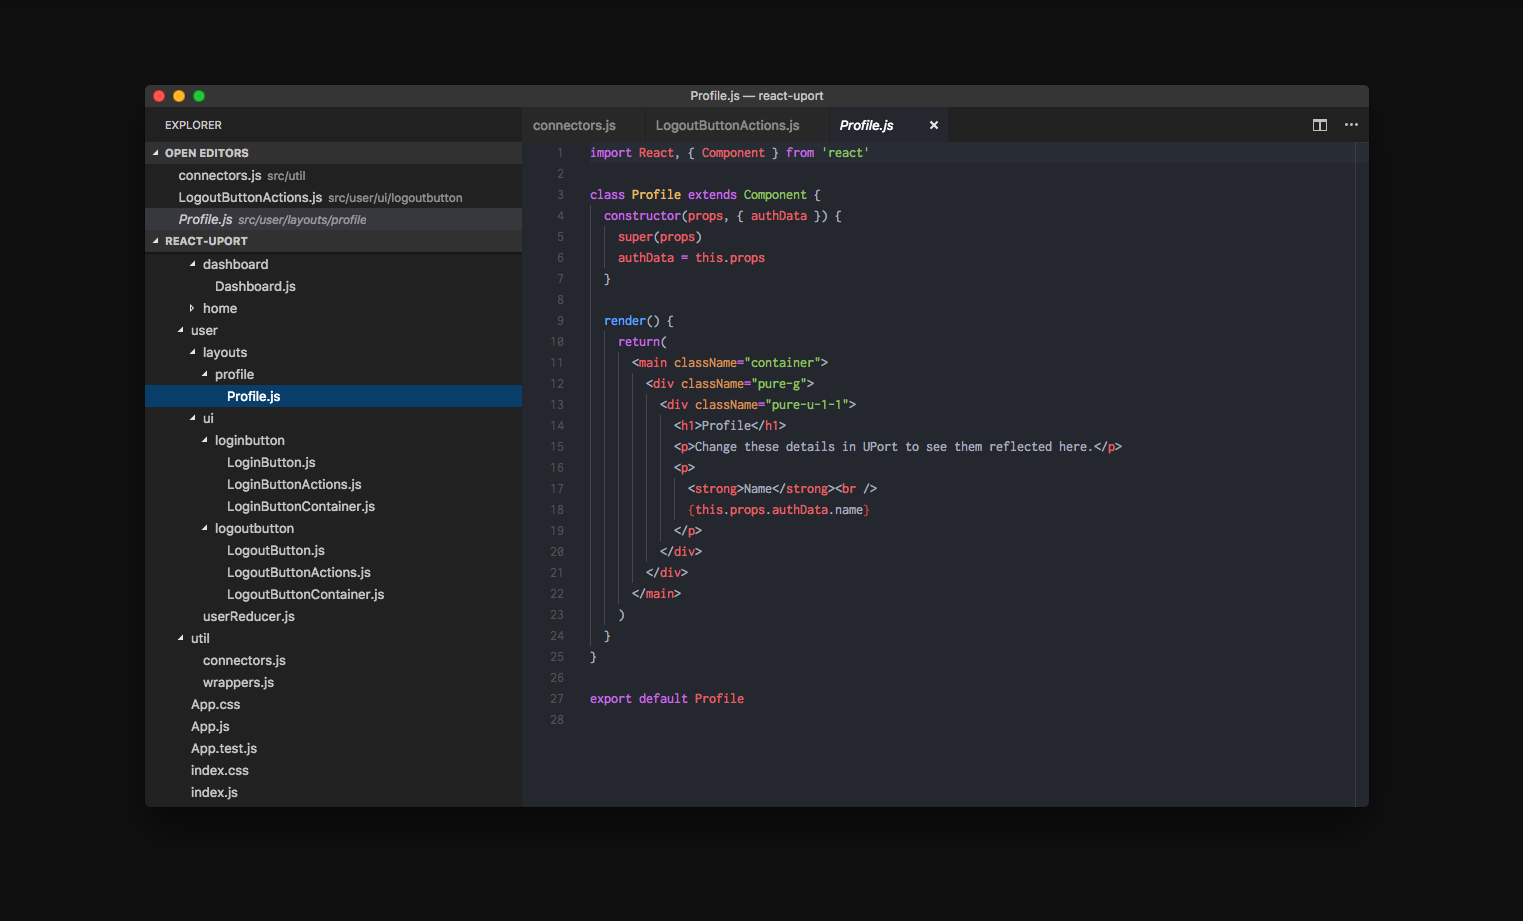Click line number 27 in the gutter
Viewport: 1523px width, 921px height.
(x=557, y=699)
